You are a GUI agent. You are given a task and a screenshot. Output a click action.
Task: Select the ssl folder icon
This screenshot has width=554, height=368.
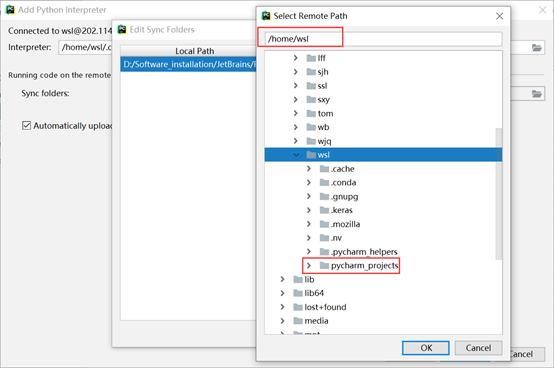pos(311,85)
